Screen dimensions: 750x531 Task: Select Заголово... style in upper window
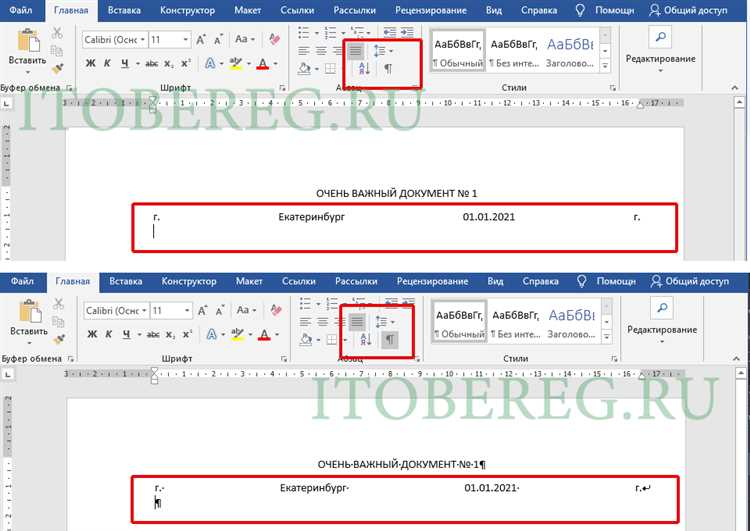click(570, 51)
